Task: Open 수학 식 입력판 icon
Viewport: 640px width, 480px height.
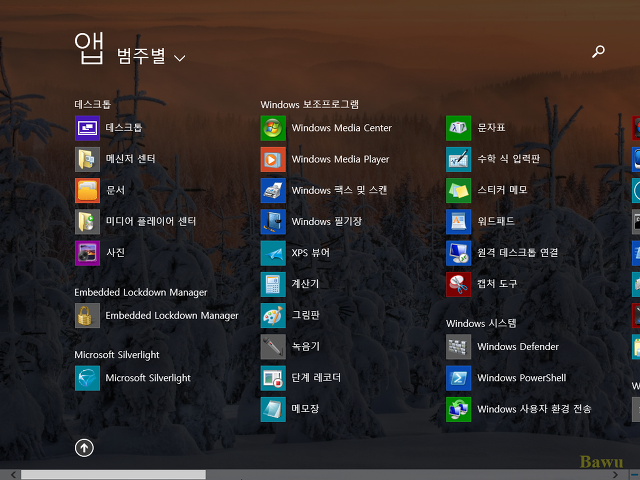Action: 458,159
